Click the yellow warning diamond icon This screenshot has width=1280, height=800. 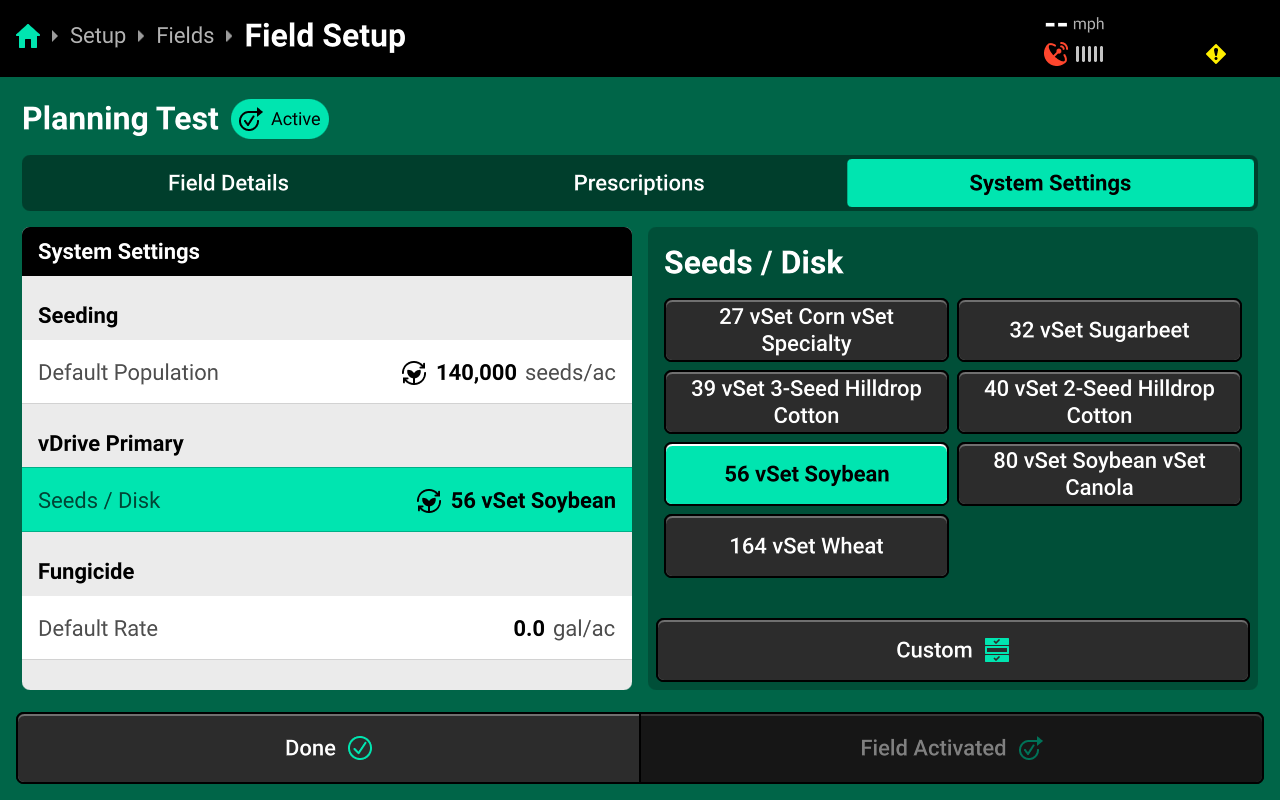click(1216, 54)
